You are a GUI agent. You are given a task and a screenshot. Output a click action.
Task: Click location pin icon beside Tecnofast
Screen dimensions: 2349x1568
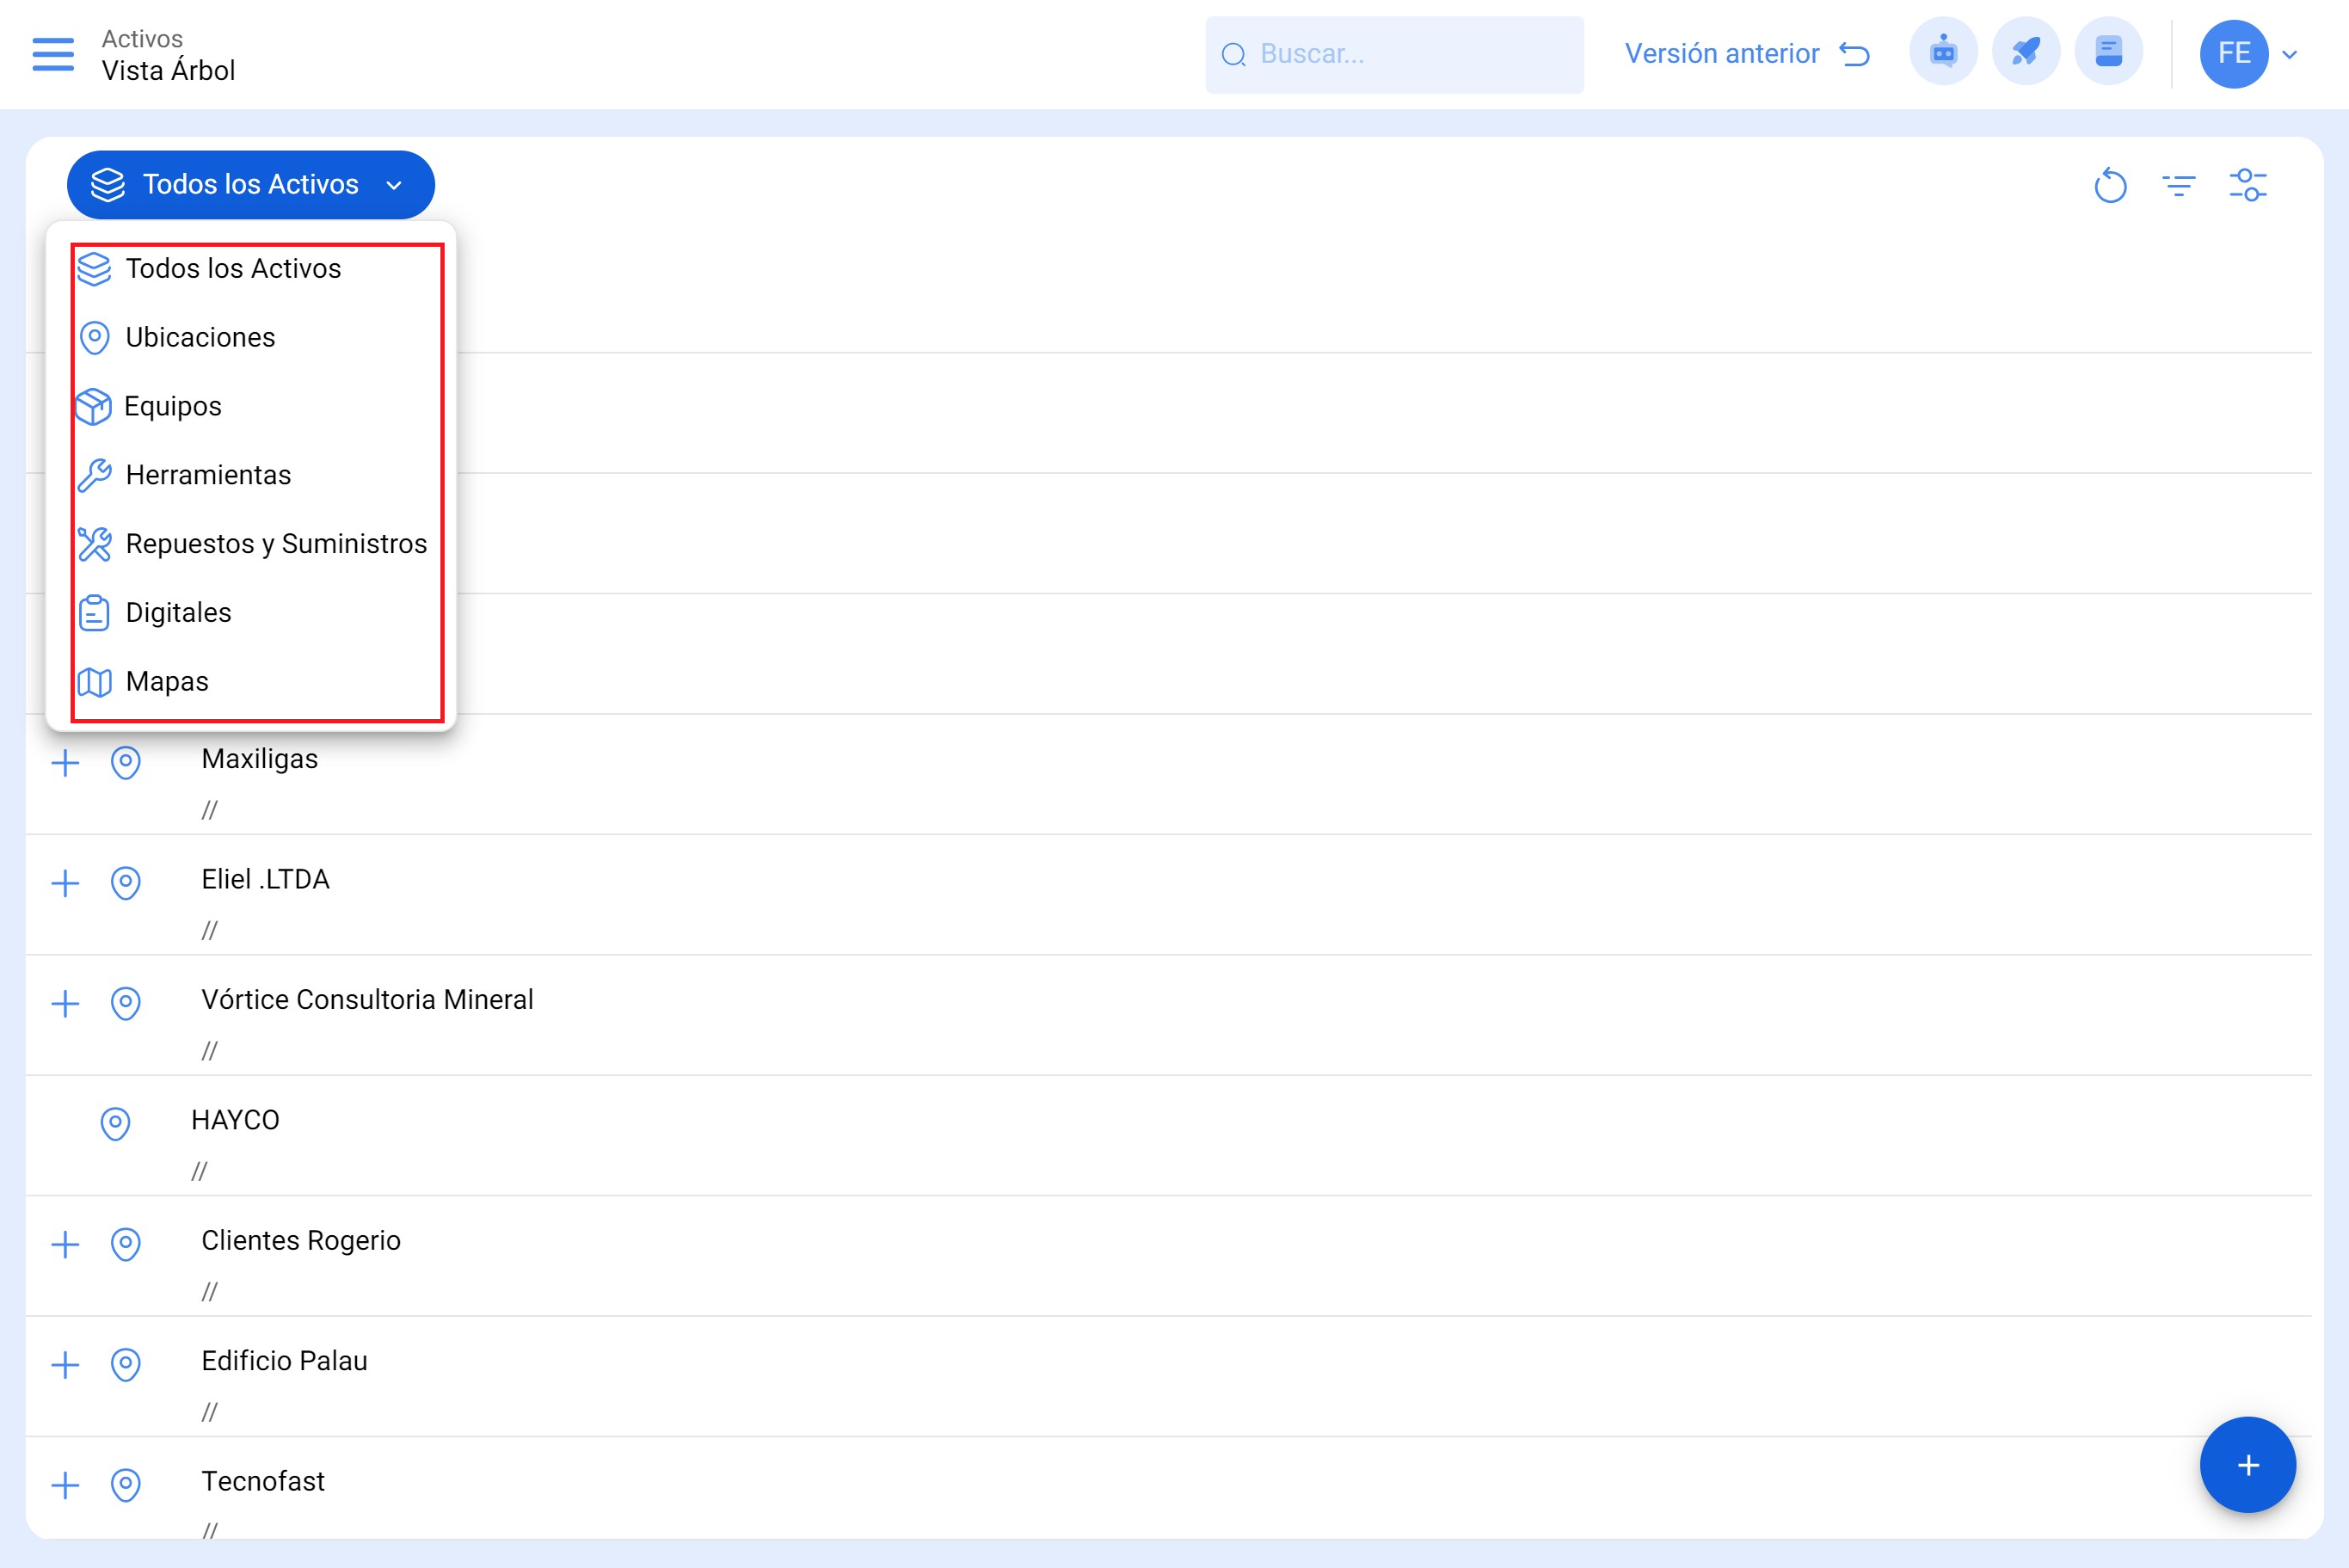[125, 1485]
